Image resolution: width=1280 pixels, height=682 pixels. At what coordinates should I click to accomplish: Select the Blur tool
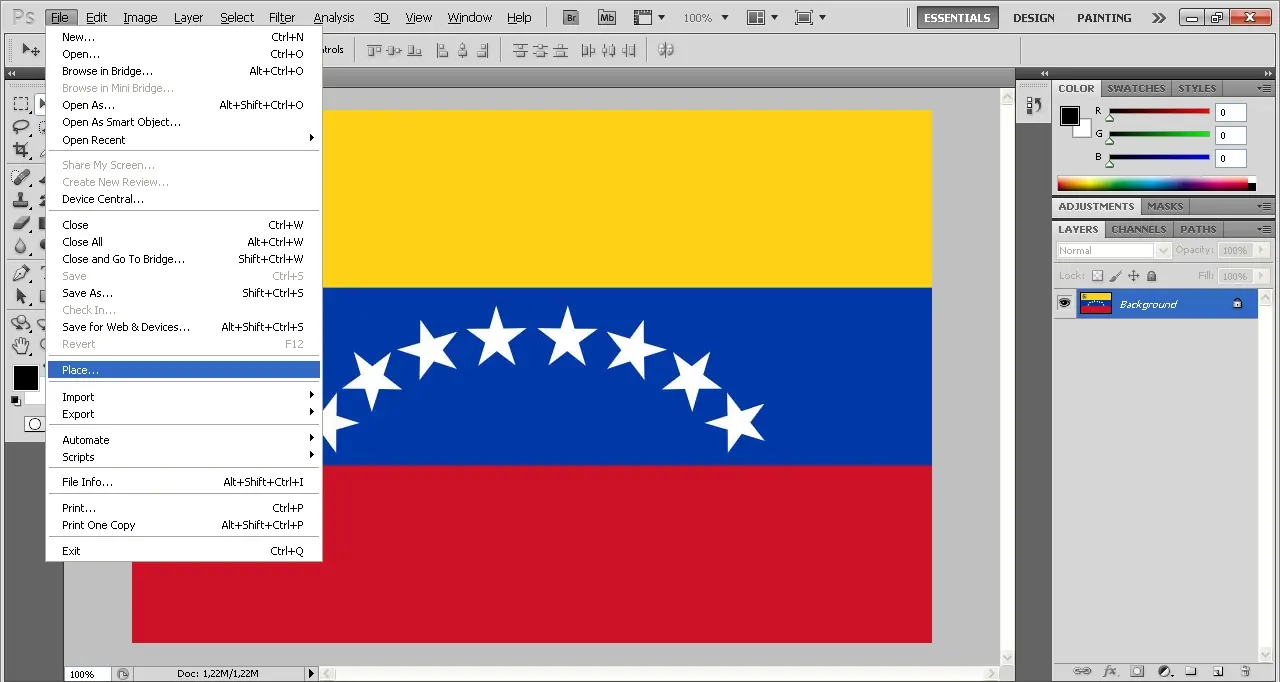(x=21, y=246)
